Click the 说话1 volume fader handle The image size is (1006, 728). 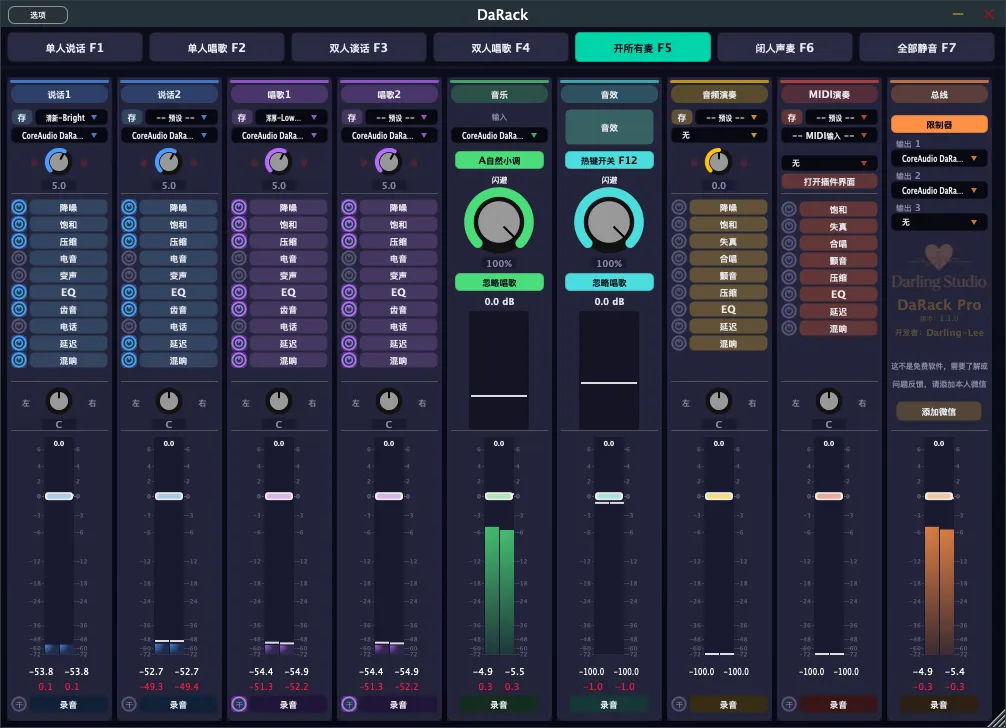(x=59, y=496)
